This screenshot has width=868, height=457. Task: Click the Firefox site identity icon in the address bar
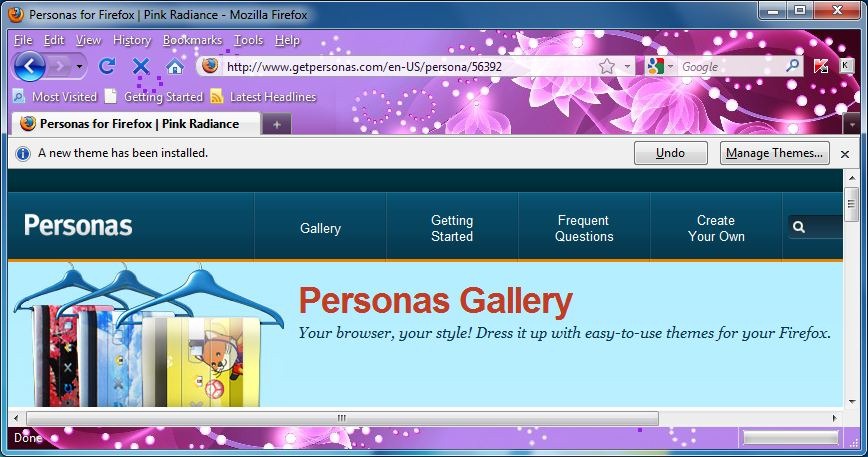click(x=210, y=66)
